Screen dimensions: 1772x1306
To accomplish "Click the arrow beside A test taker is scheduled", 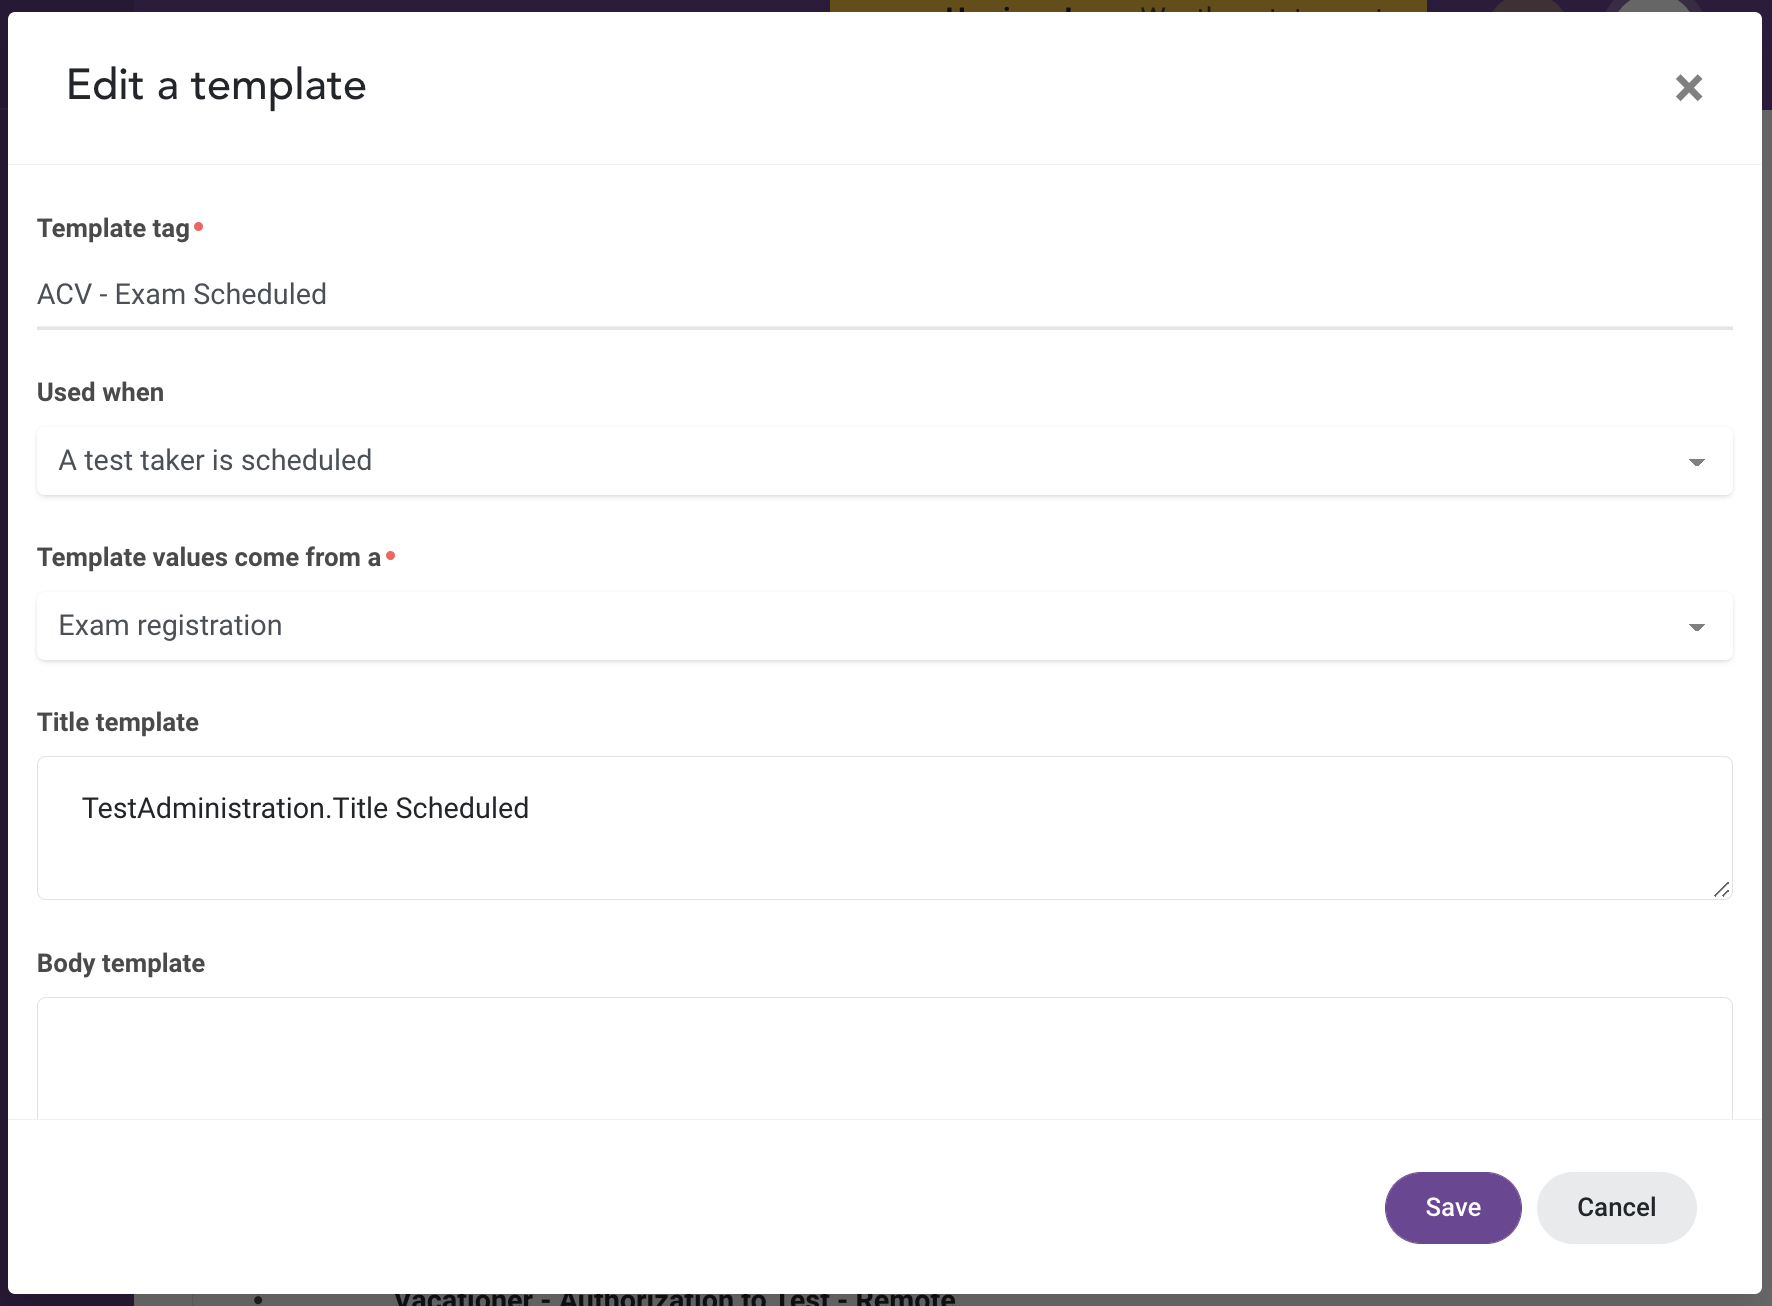I will [1696, 462].
